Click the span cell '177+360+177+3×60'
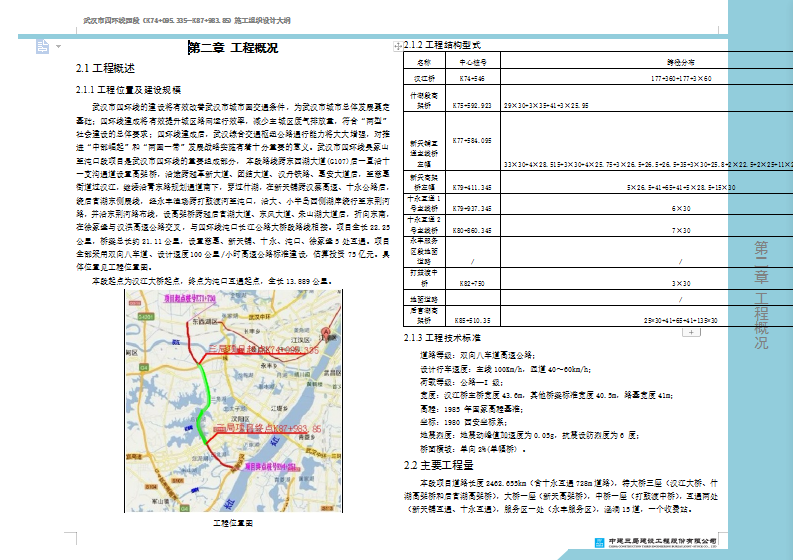Screen dimensions: 793x560 (x=681, y=78)
